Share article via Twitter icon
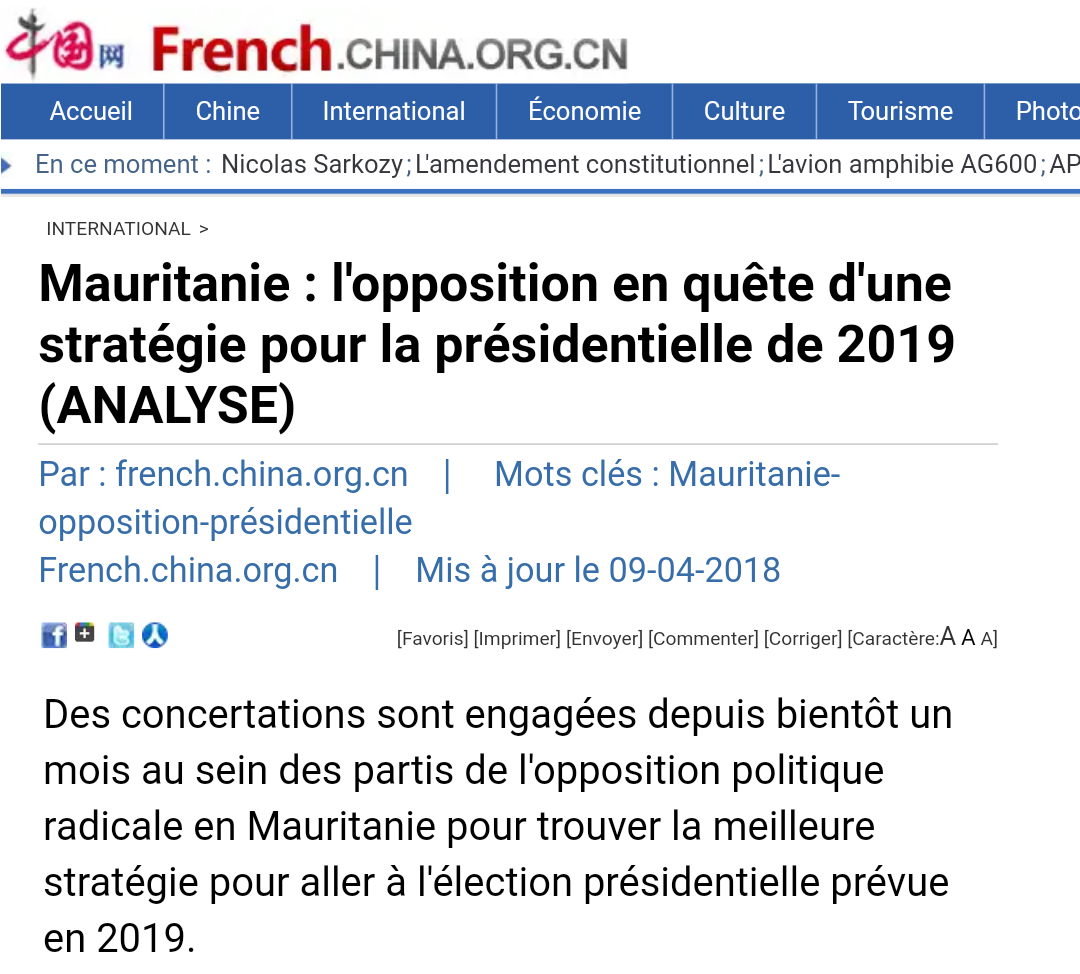Screen dimensions: 1080x974 [121, 635]
